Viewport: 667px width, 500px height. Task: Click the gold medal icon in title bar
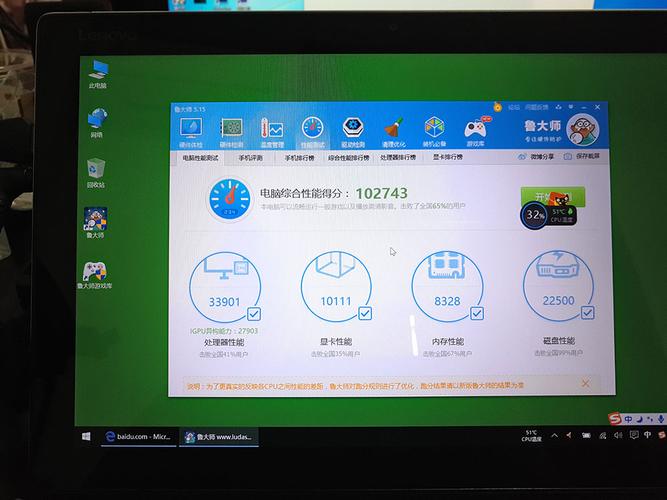(x=497, y=107)
